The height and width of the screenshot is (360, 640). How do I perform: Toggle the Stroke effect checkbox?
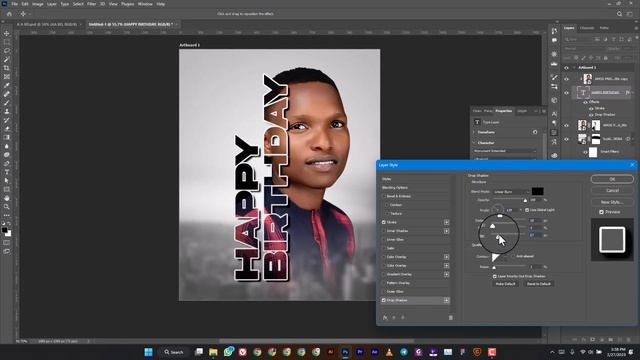(x=384, y=222)
